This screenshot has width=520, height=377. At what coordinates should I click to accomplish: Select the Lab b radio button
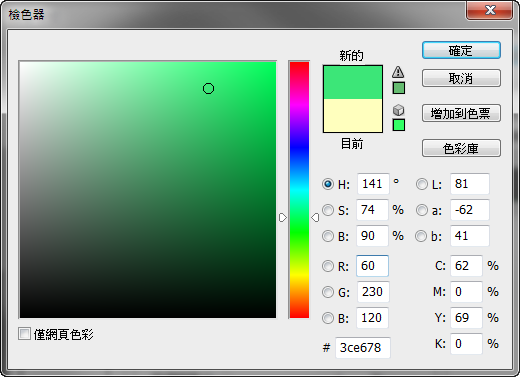click(422, 236)
